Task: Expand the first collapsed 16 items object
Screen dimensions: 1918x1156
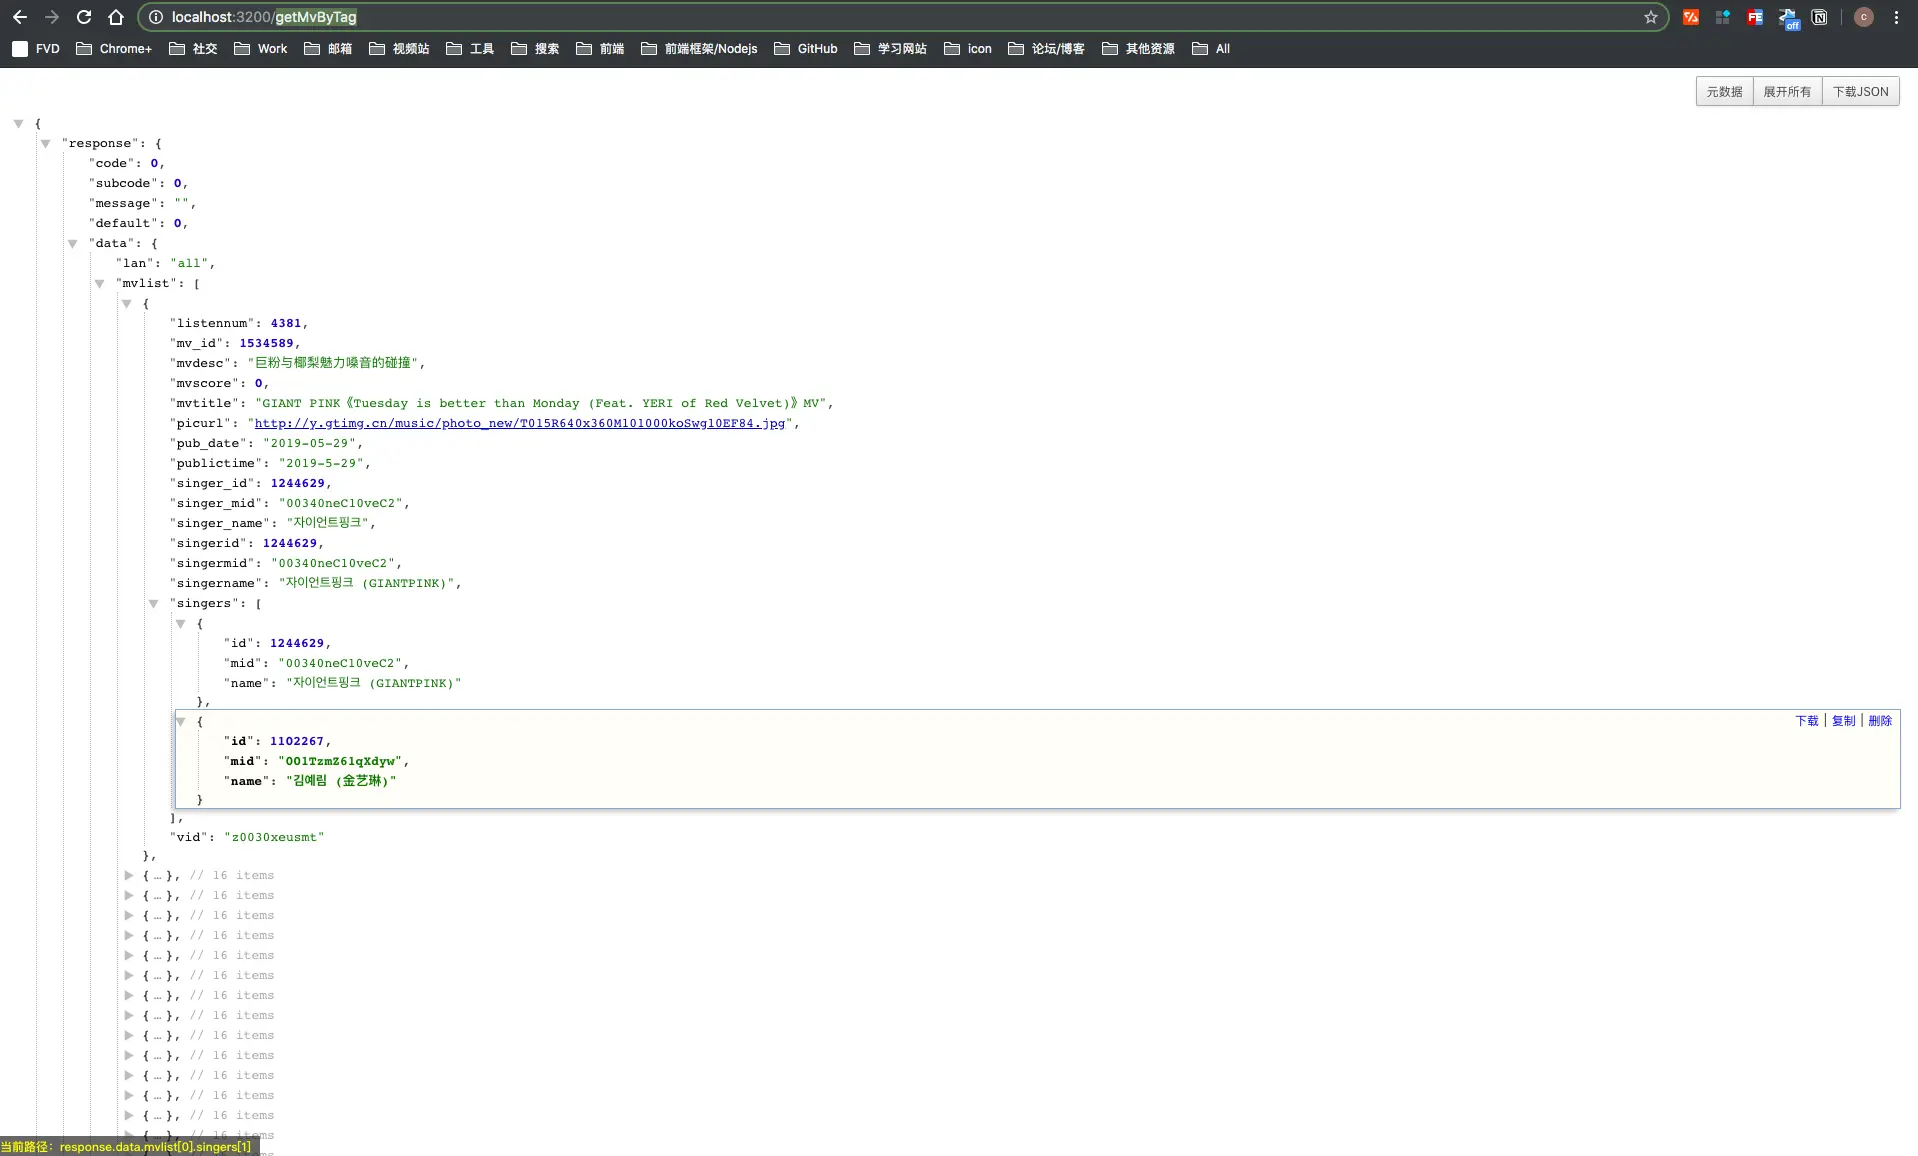Action: point(128,875)
